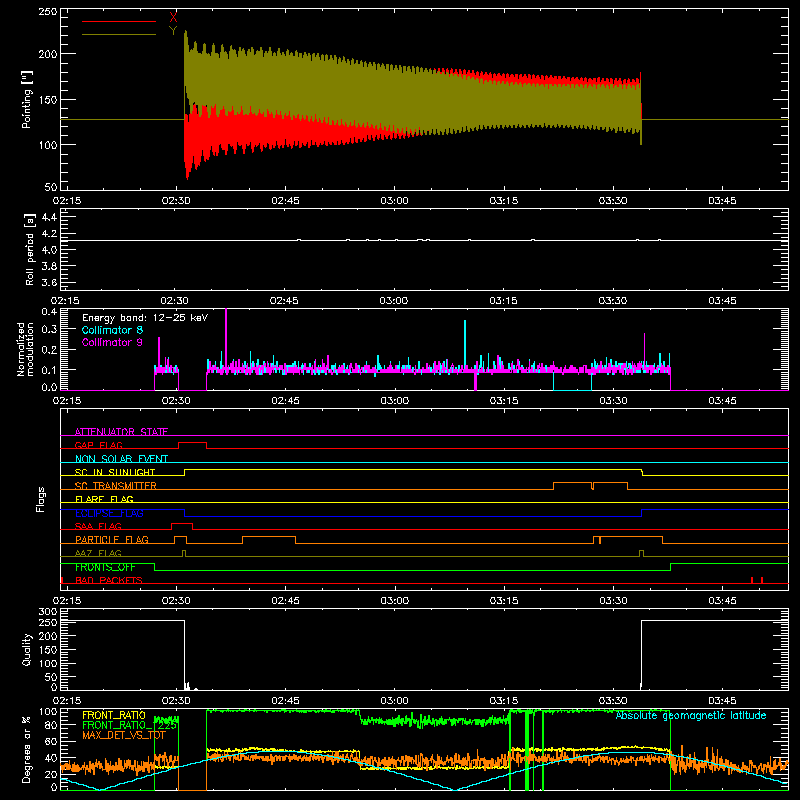Click the 250 tick on the Pointing axis
This screenshot has width=800, height=800.
47,12
